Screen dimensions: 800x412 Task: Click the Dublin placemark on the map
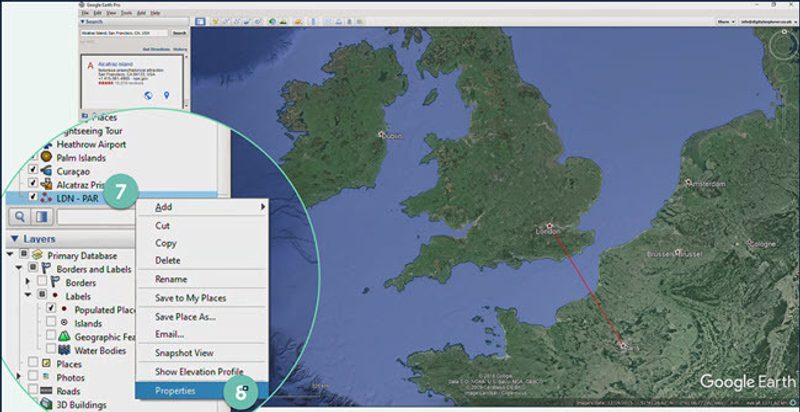click(x=381, y=134)
